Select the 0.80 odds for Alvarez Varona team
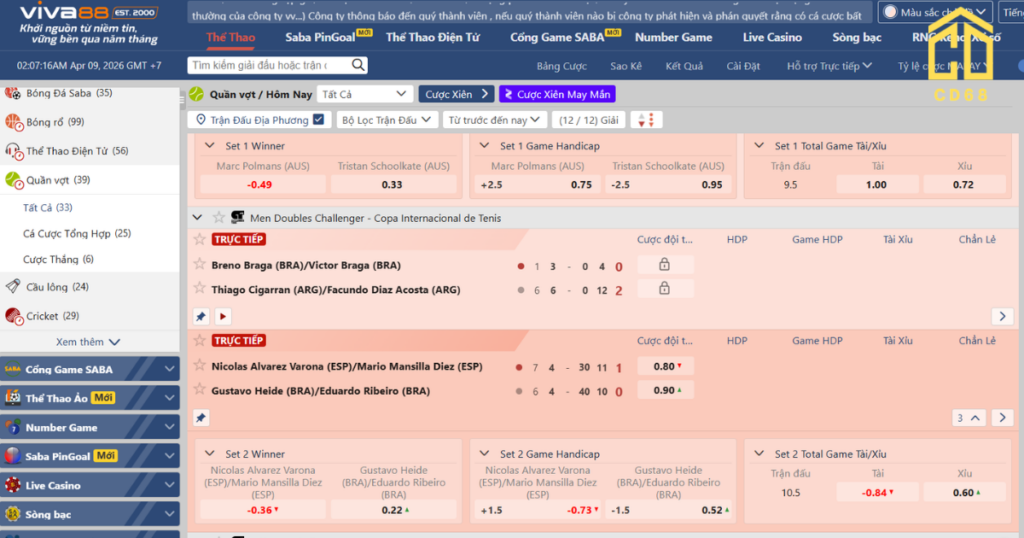Screen dimensions: 1024x538 664,366
